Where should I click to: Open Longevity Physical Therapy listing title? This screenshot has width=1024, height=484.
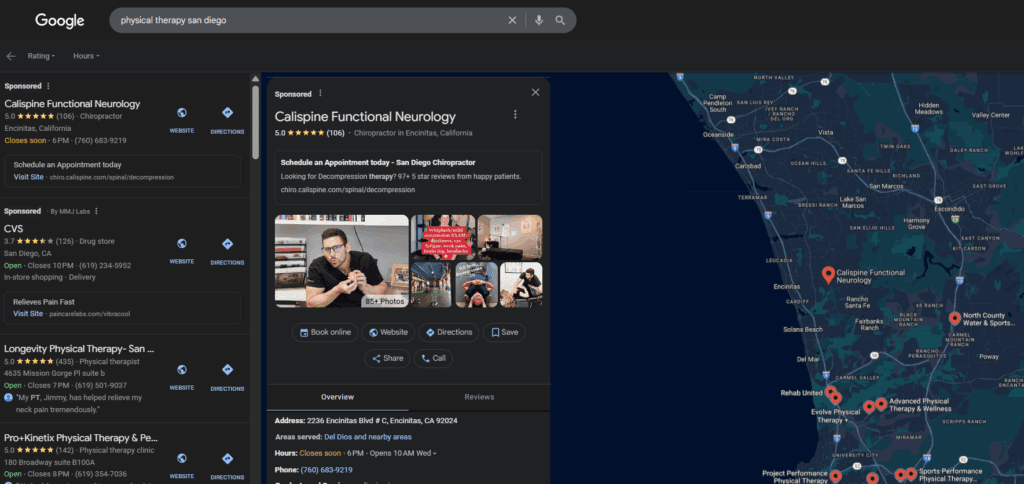pyautogui.click(x=79, y=349)
